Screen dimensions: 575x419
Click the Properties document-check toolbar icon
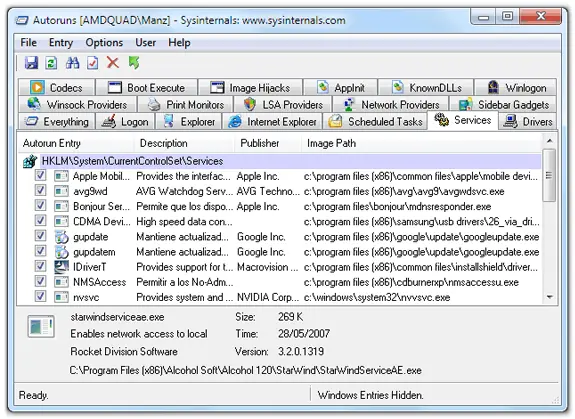[x=92, y=63]
